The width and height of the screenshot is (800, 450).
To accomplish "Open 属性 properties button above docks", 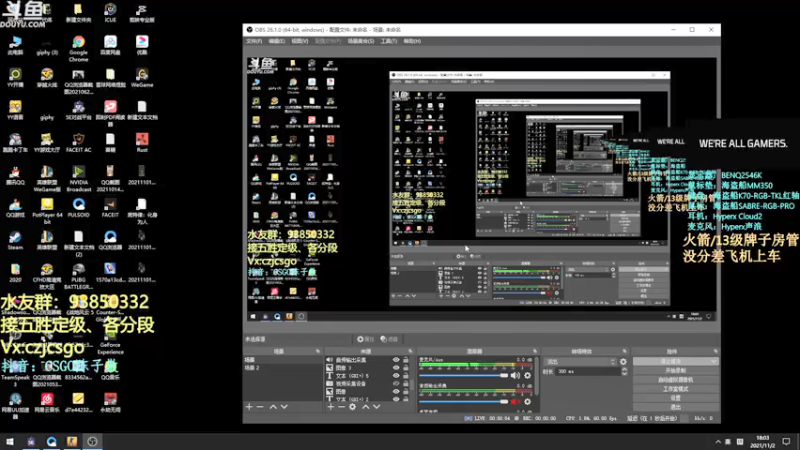I will 365,339.
